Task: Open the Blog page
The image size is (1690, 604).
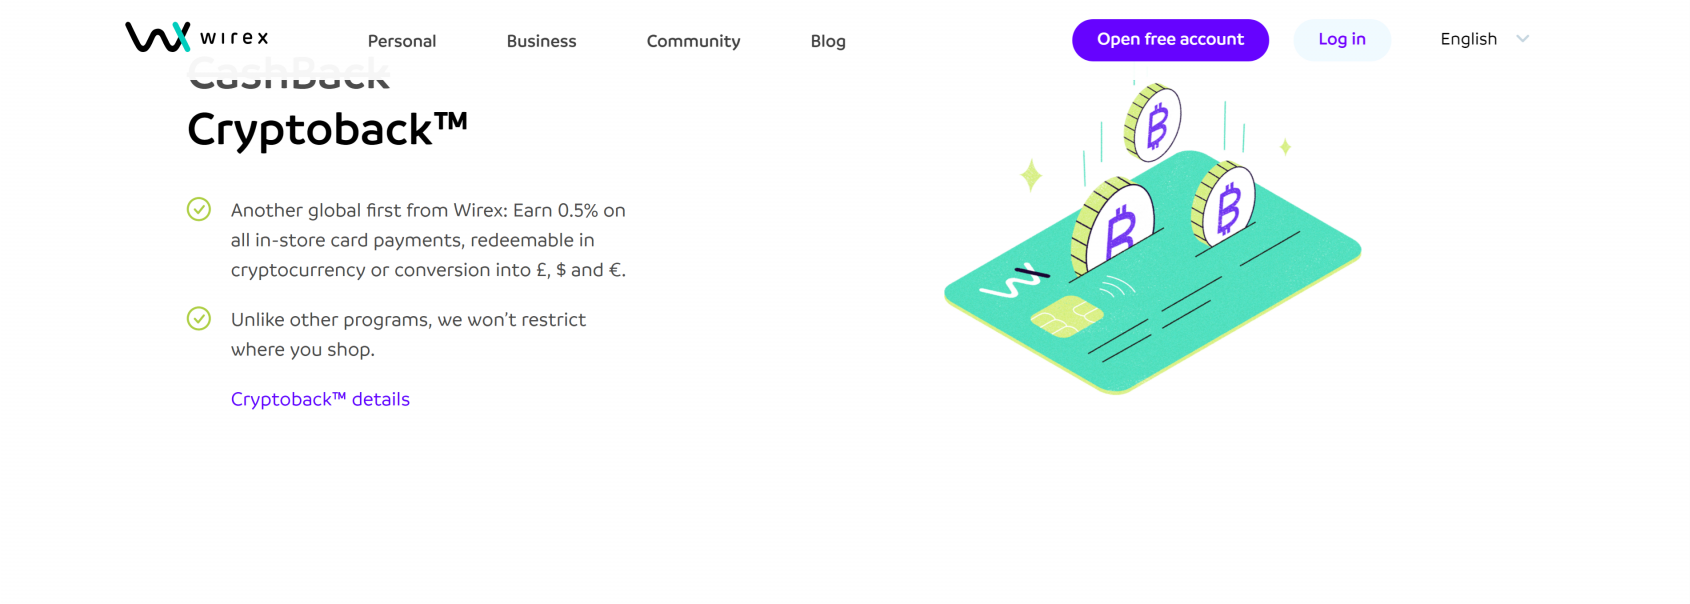Action: [x=827, y=41]
